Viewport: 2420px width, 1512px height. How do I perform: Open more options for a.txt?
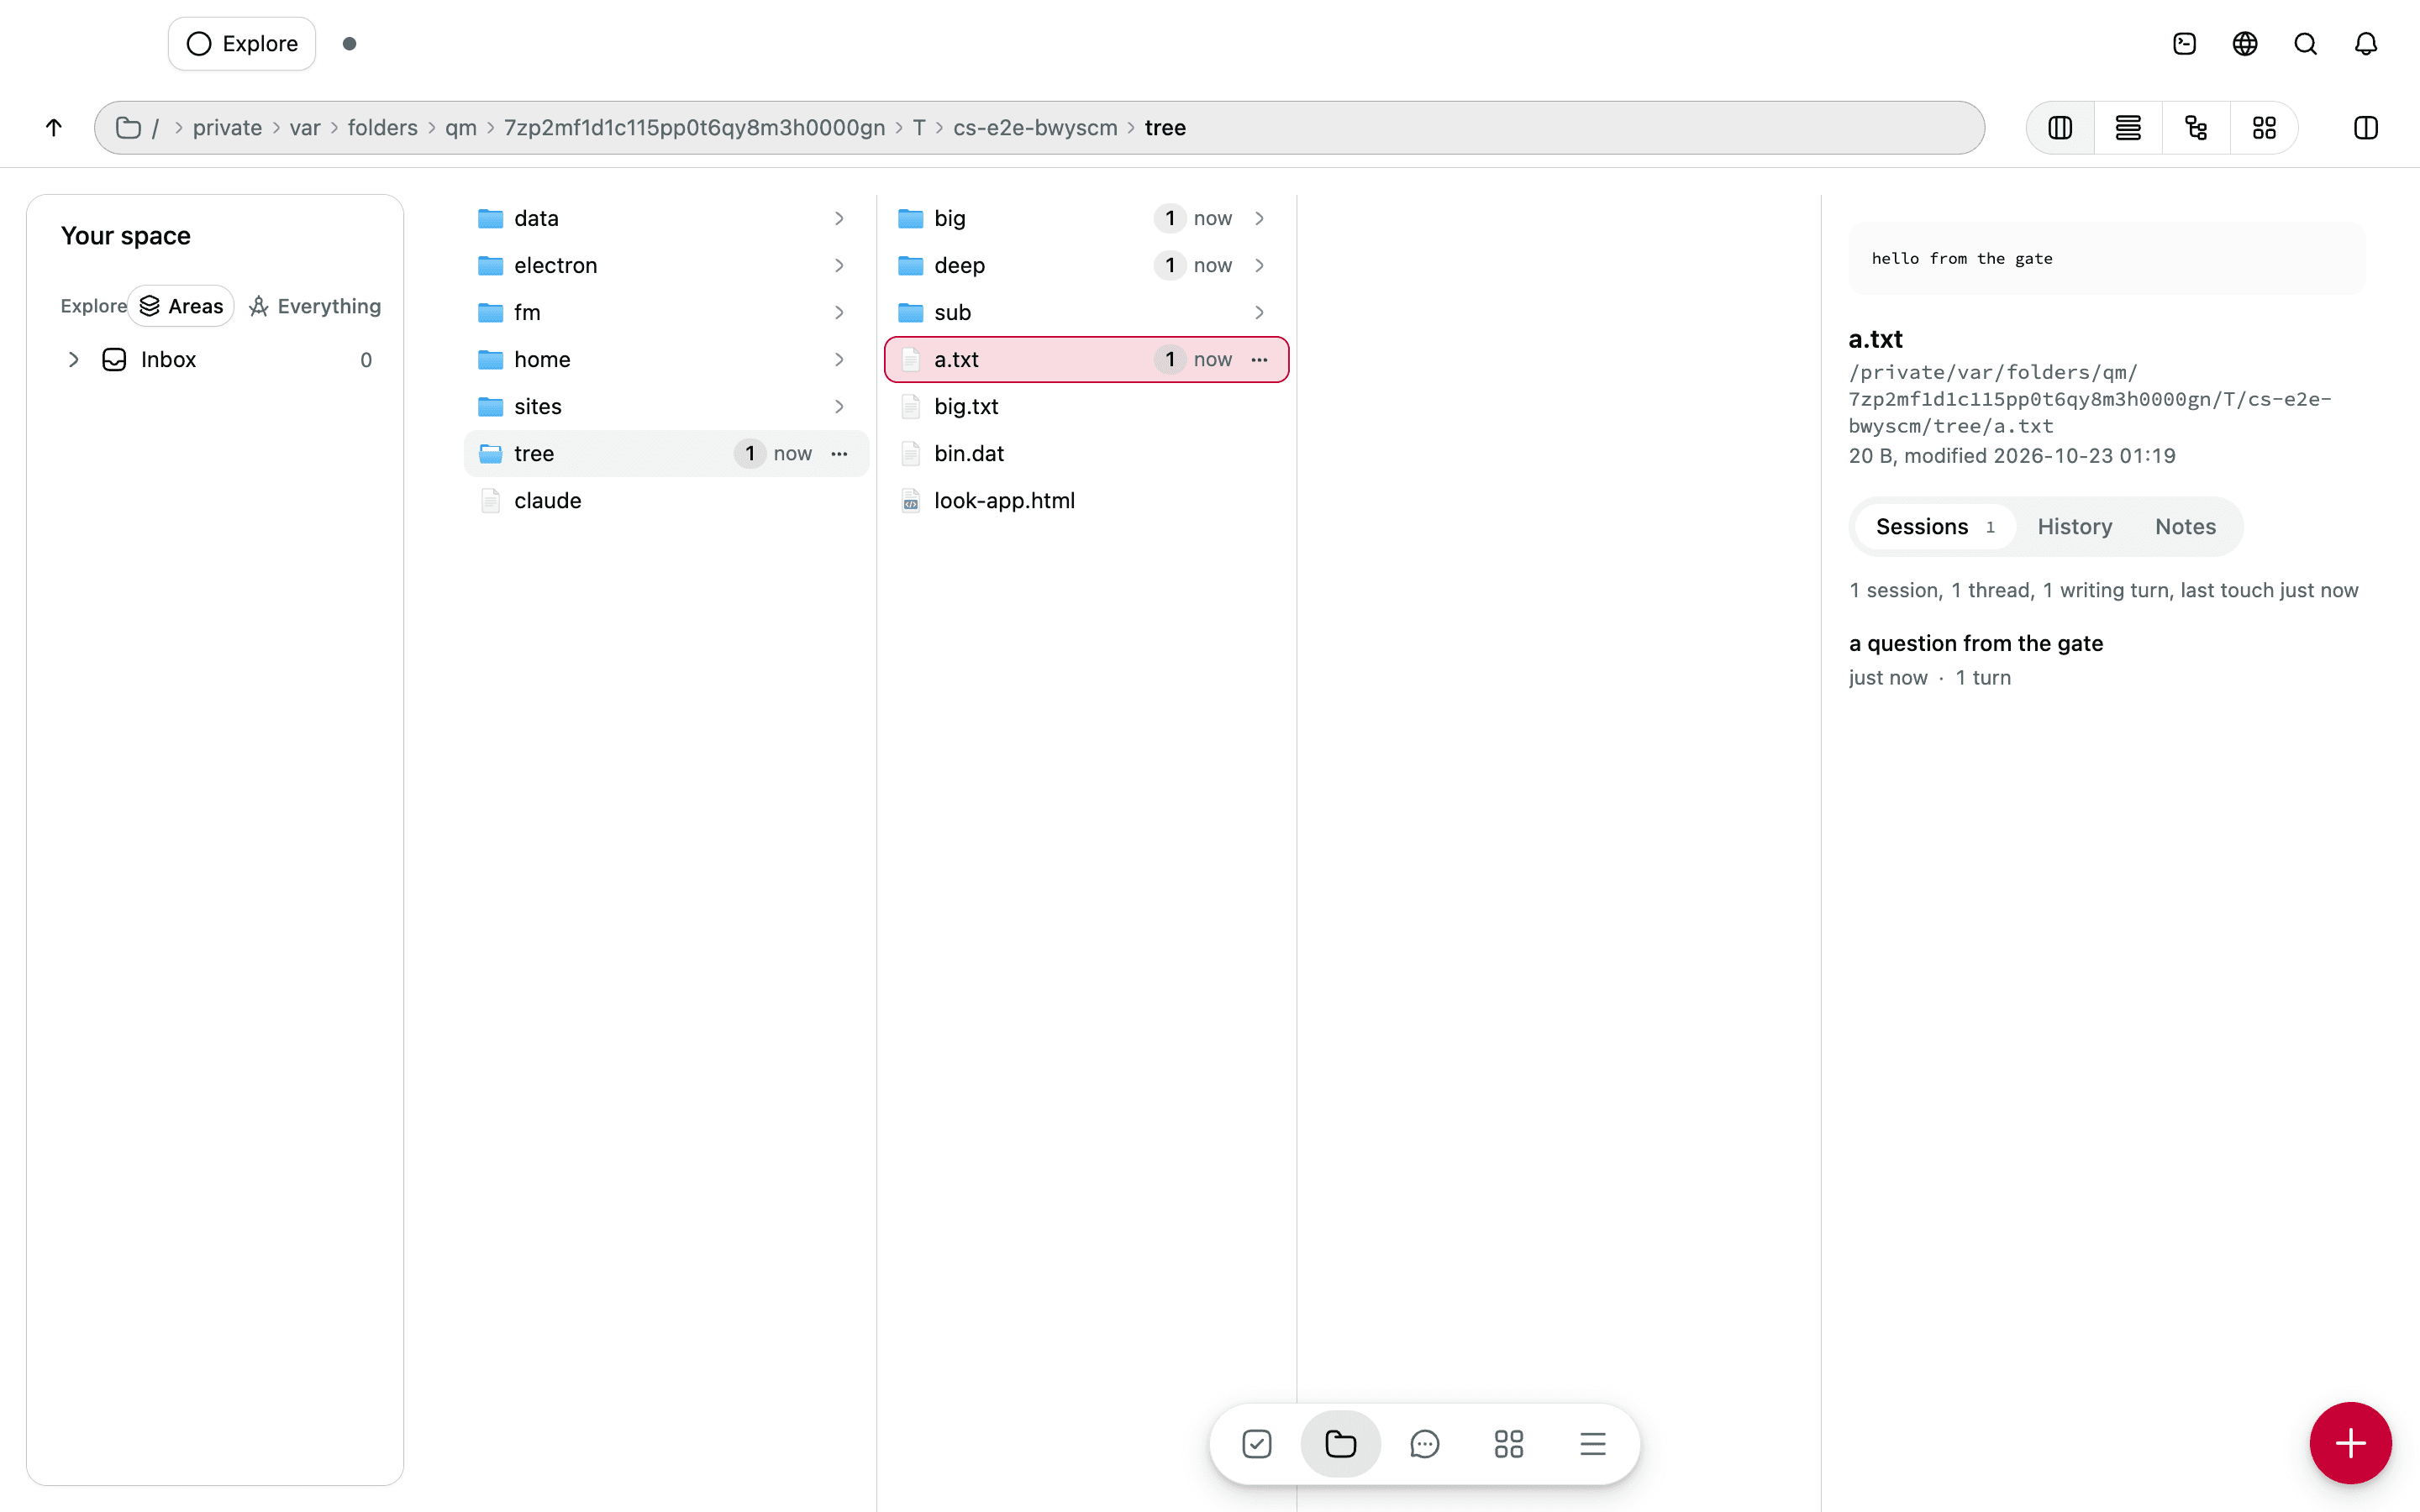[1259, 359]
